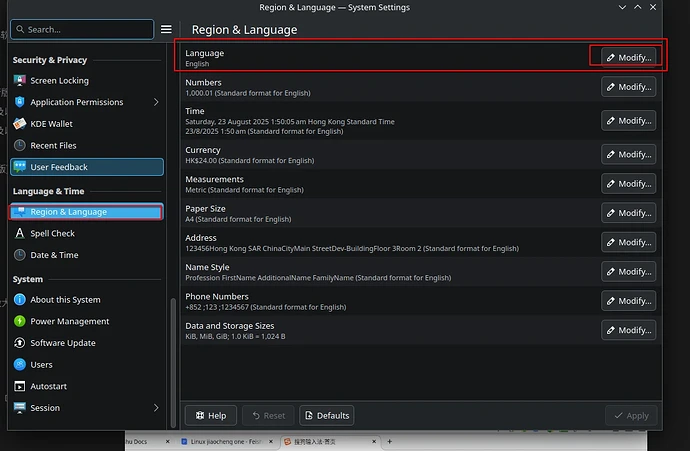Click the Defaults button
Image resolution: width=690 pixels, height=451 pixels.
click(x=326, y=415)
